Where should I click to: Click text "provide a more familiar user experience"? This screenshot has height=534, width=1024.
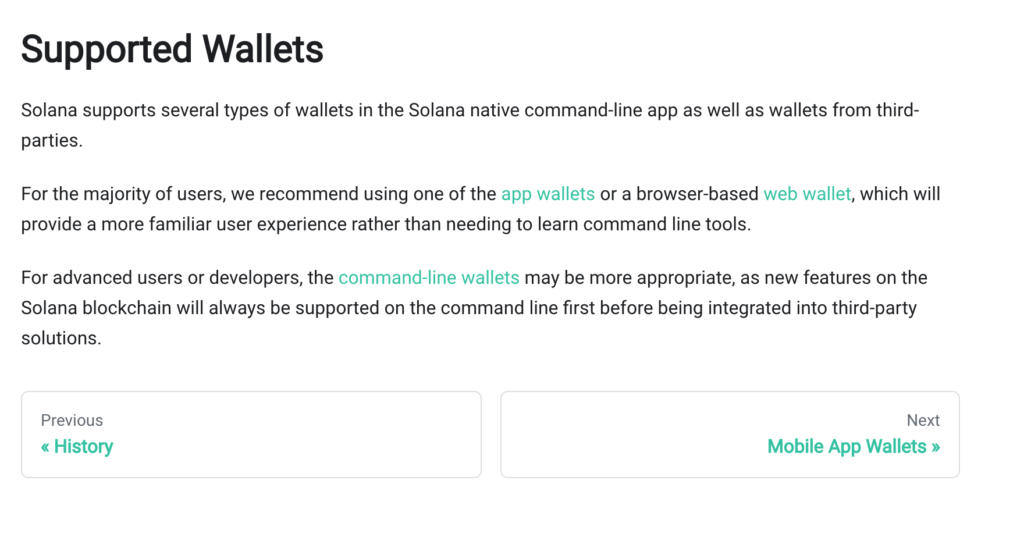point(184,225)
